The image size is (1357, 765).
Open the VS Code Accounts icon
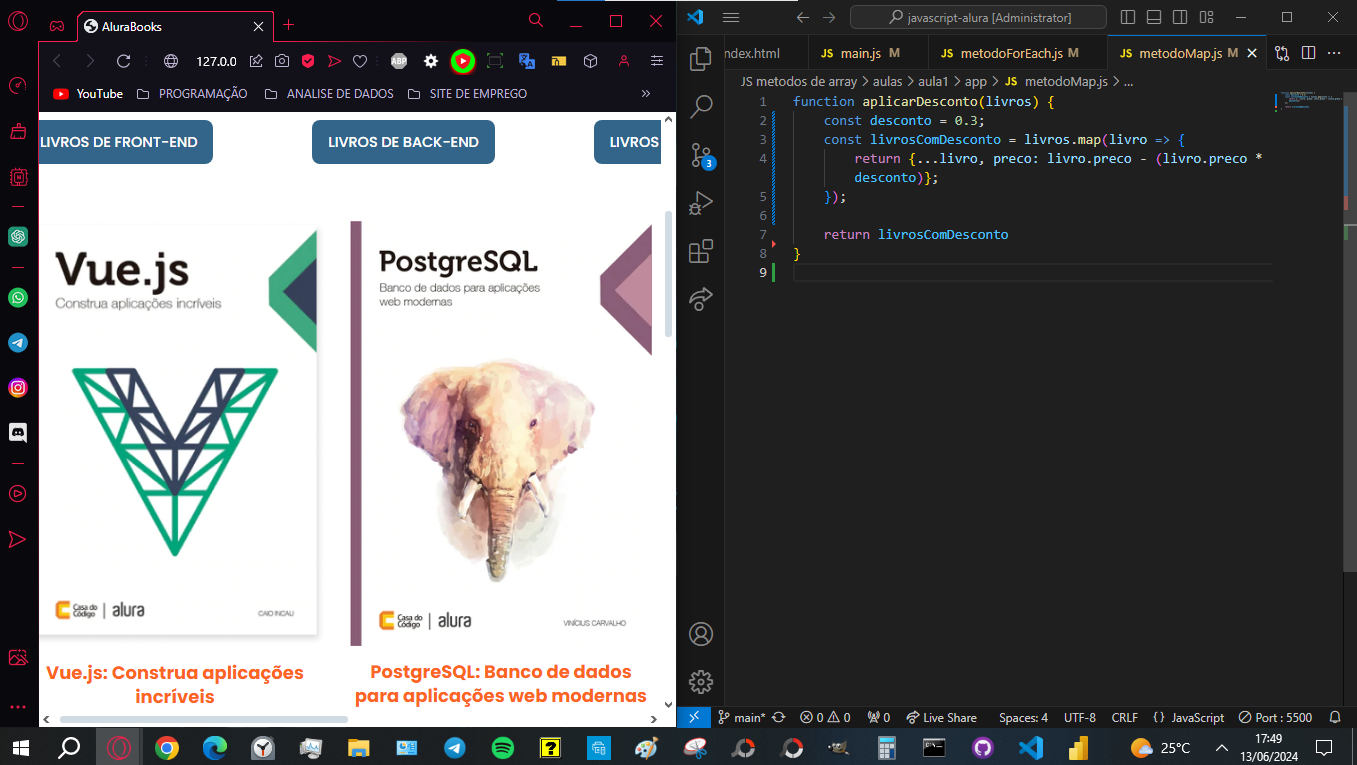click(701, 634)
